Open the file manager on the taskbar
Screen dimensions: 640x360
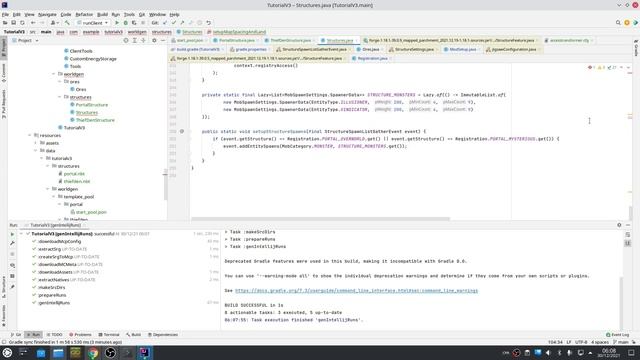[x=58, y=353]
